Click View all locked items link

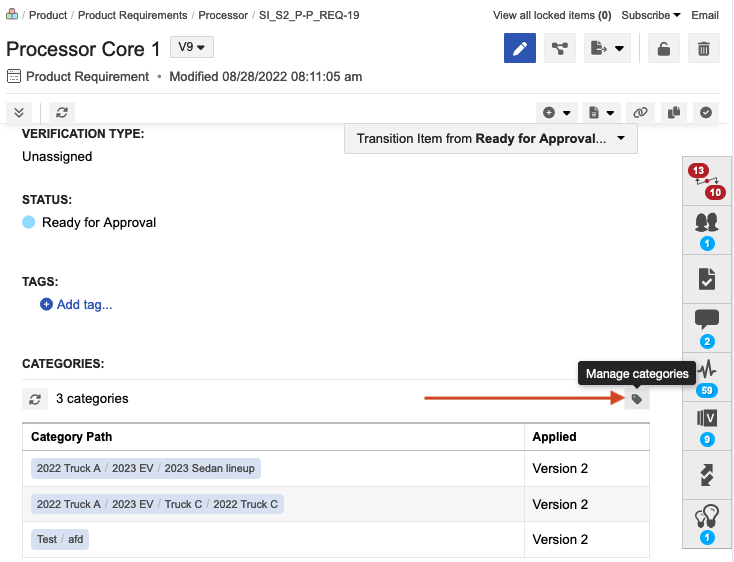552,15
